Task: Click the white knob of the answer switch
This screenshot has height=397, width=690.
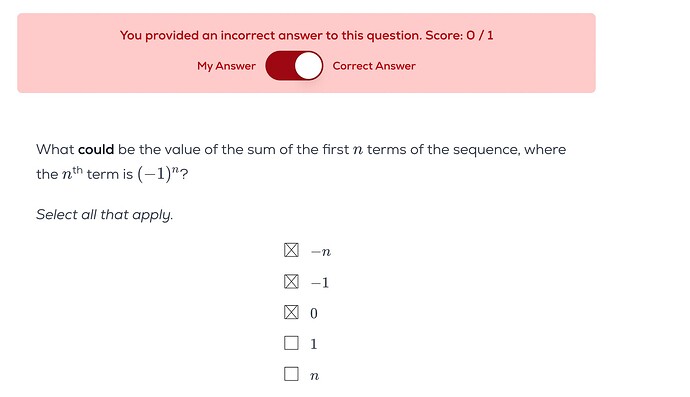Action: [x=308, y=66]
